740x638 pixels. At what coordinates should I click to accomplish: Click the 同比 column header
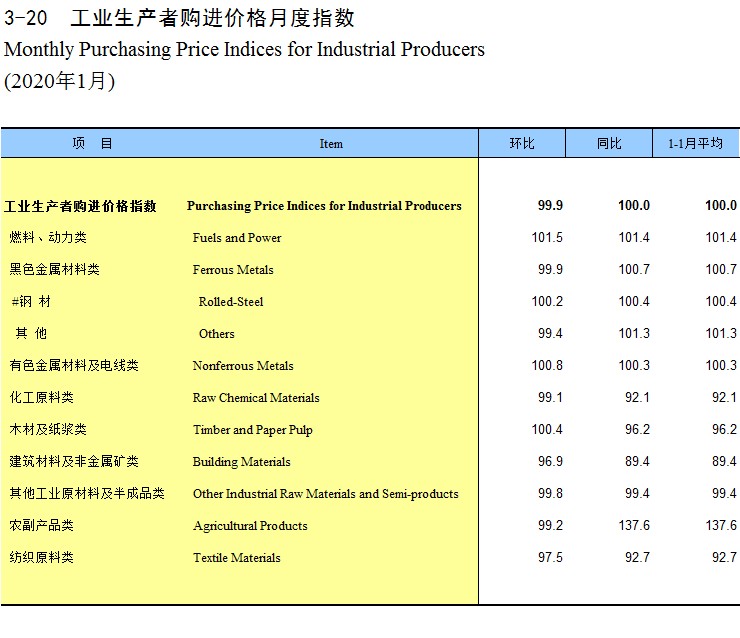click(x=609, y=143)
